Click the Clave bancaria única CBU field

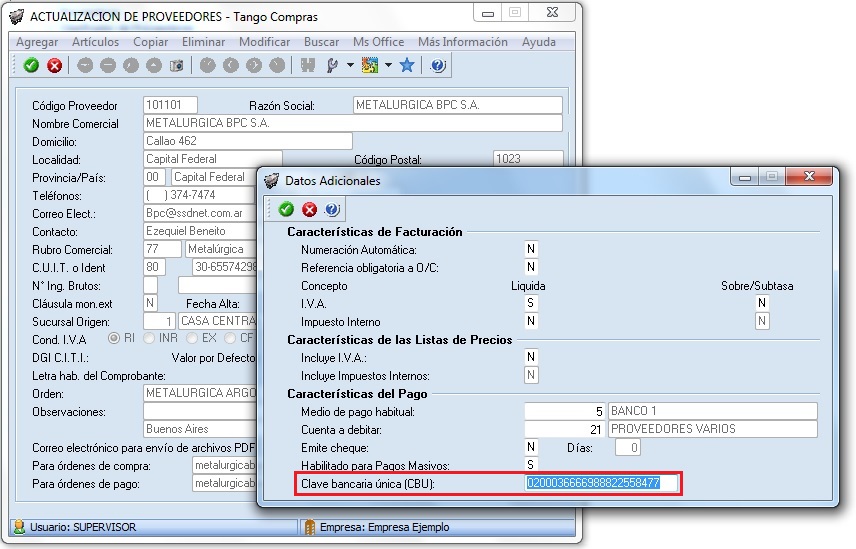[x=601, y=483]
